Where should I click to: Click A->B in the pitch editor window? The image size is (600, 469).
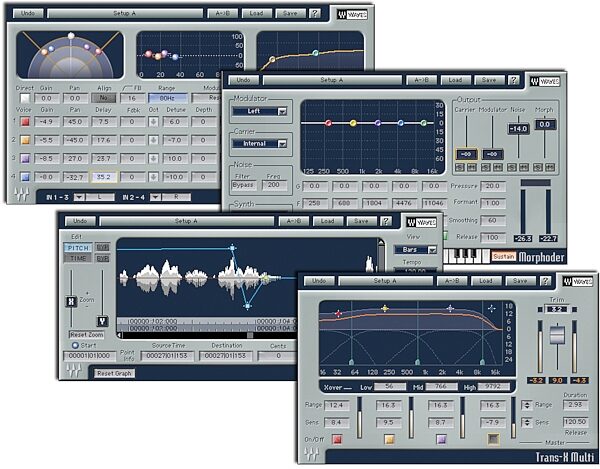coord(294,221)
